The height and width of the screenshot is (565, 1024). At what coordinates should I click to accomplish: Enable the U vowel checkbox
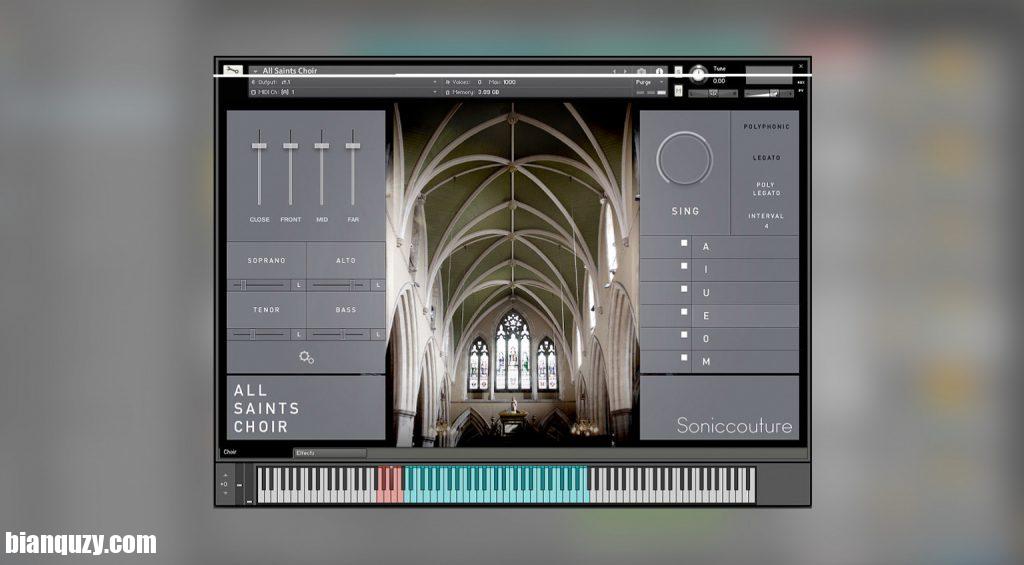coord(684,289)
